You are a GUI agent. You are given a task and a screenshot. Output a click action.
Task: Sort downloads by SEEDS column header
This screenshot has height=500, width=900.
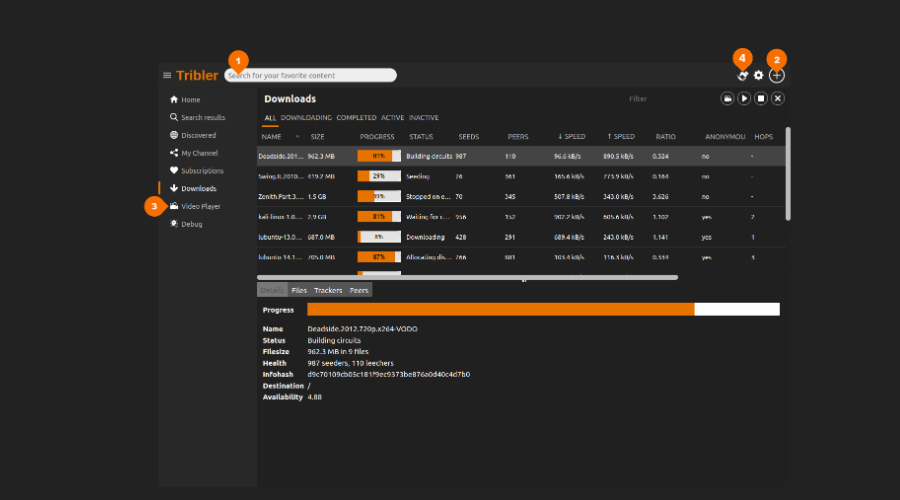(x=468, y=137)
